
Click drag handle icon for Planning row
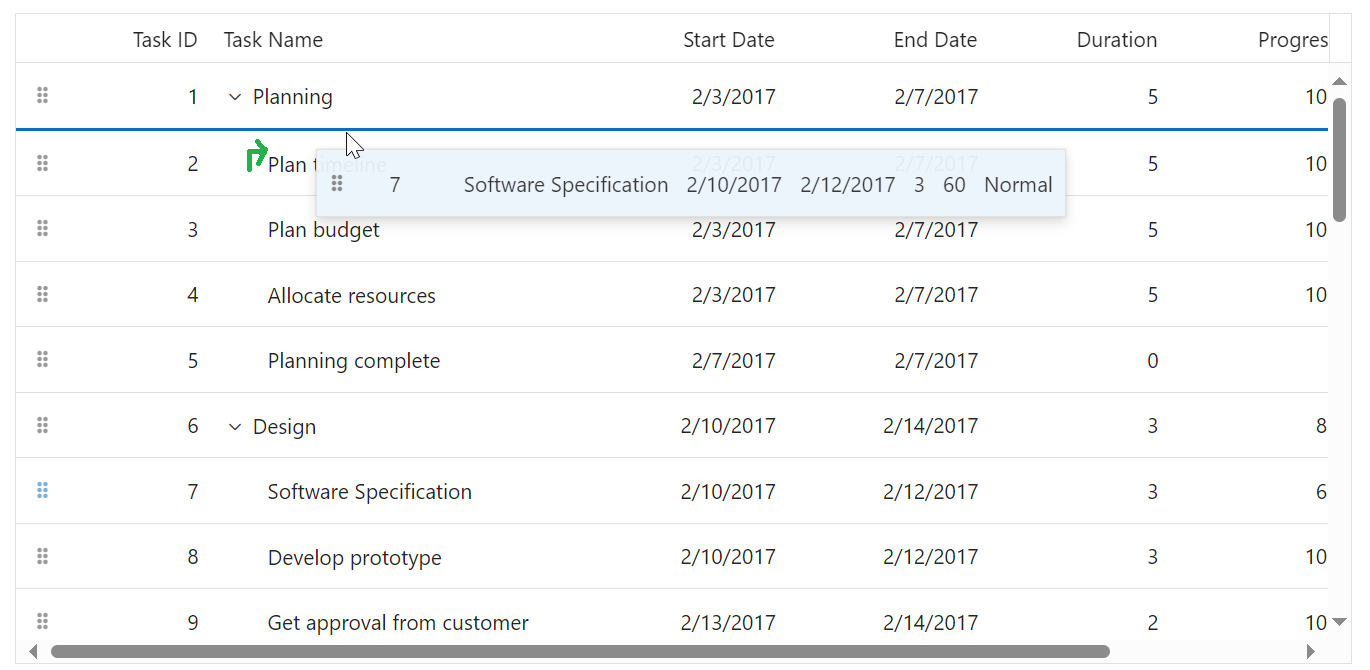point(42,96)
